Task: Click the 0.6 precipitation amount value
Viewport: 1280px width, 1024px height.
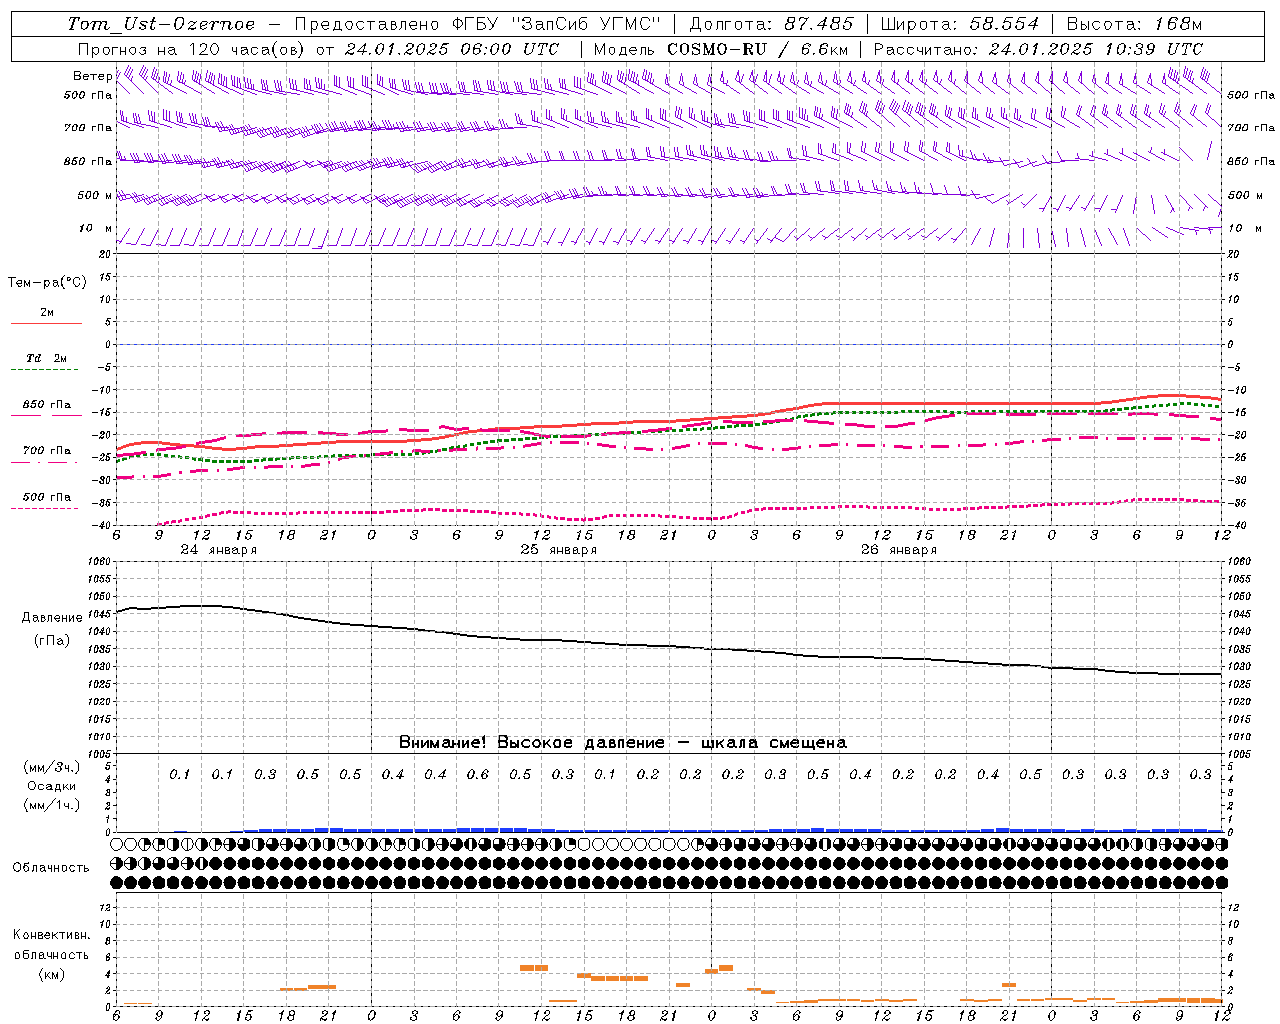Action: point(477,775)
